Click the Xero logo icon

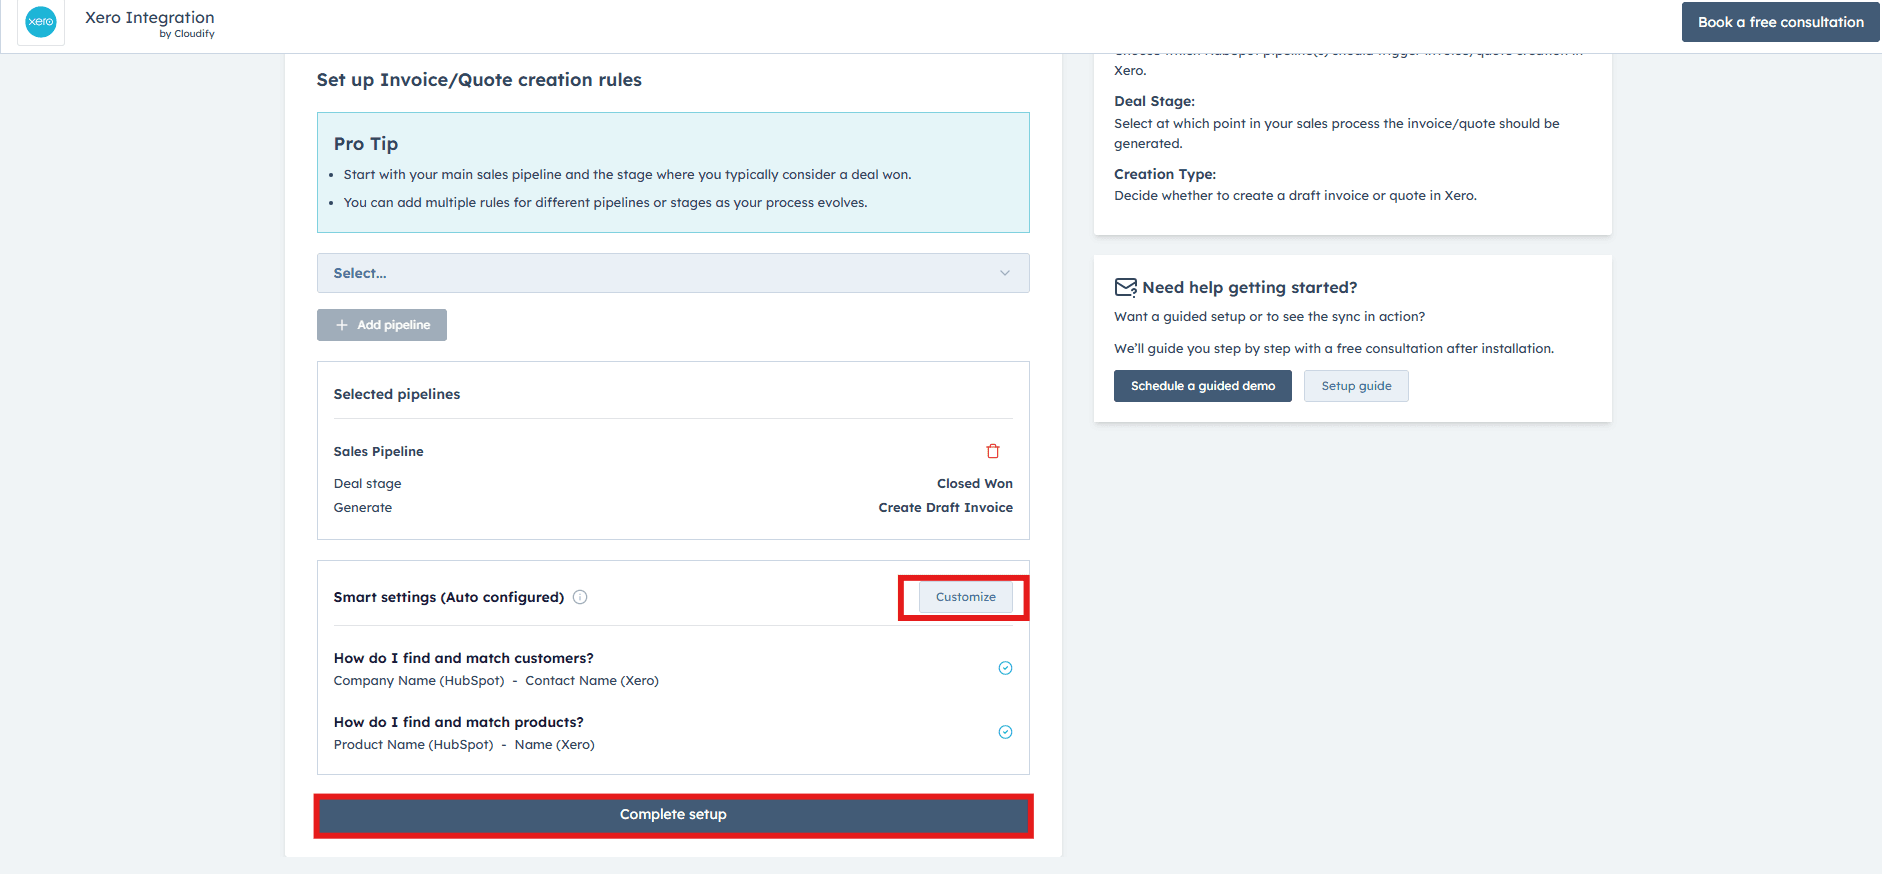(x=41, y=22)
